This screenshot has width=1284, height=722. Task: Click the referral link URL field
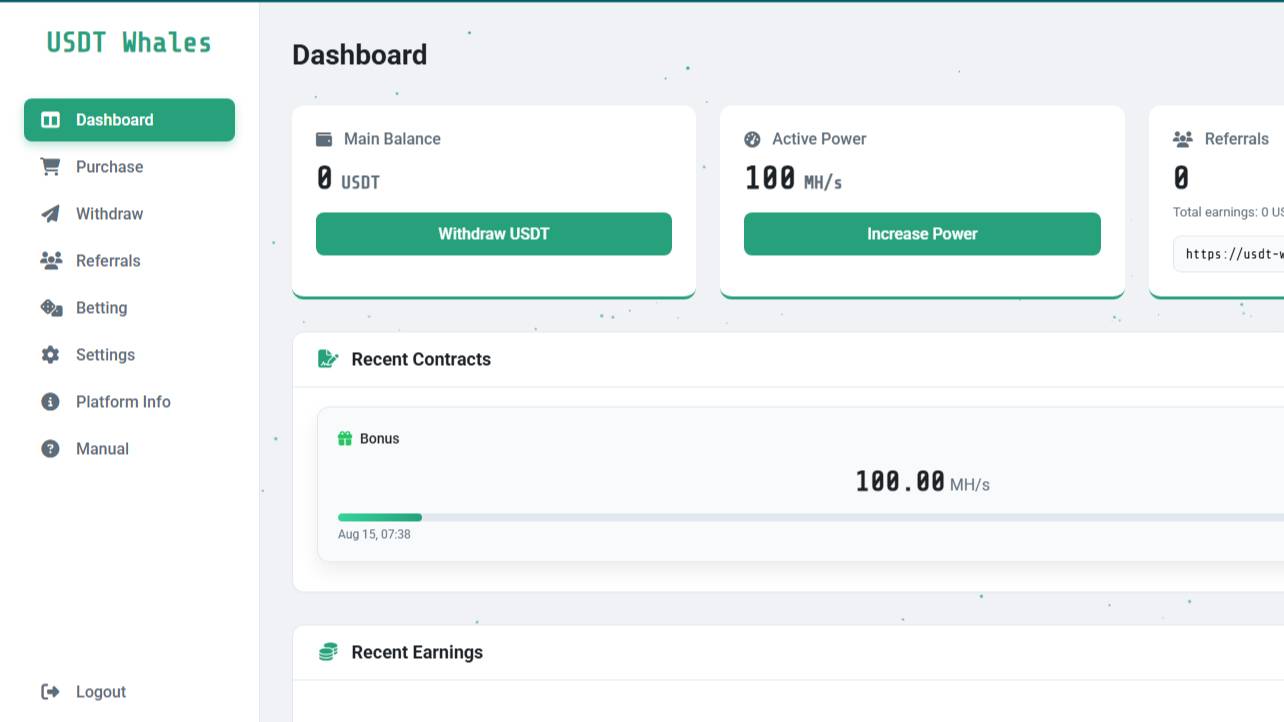[x=1232, y=254]
